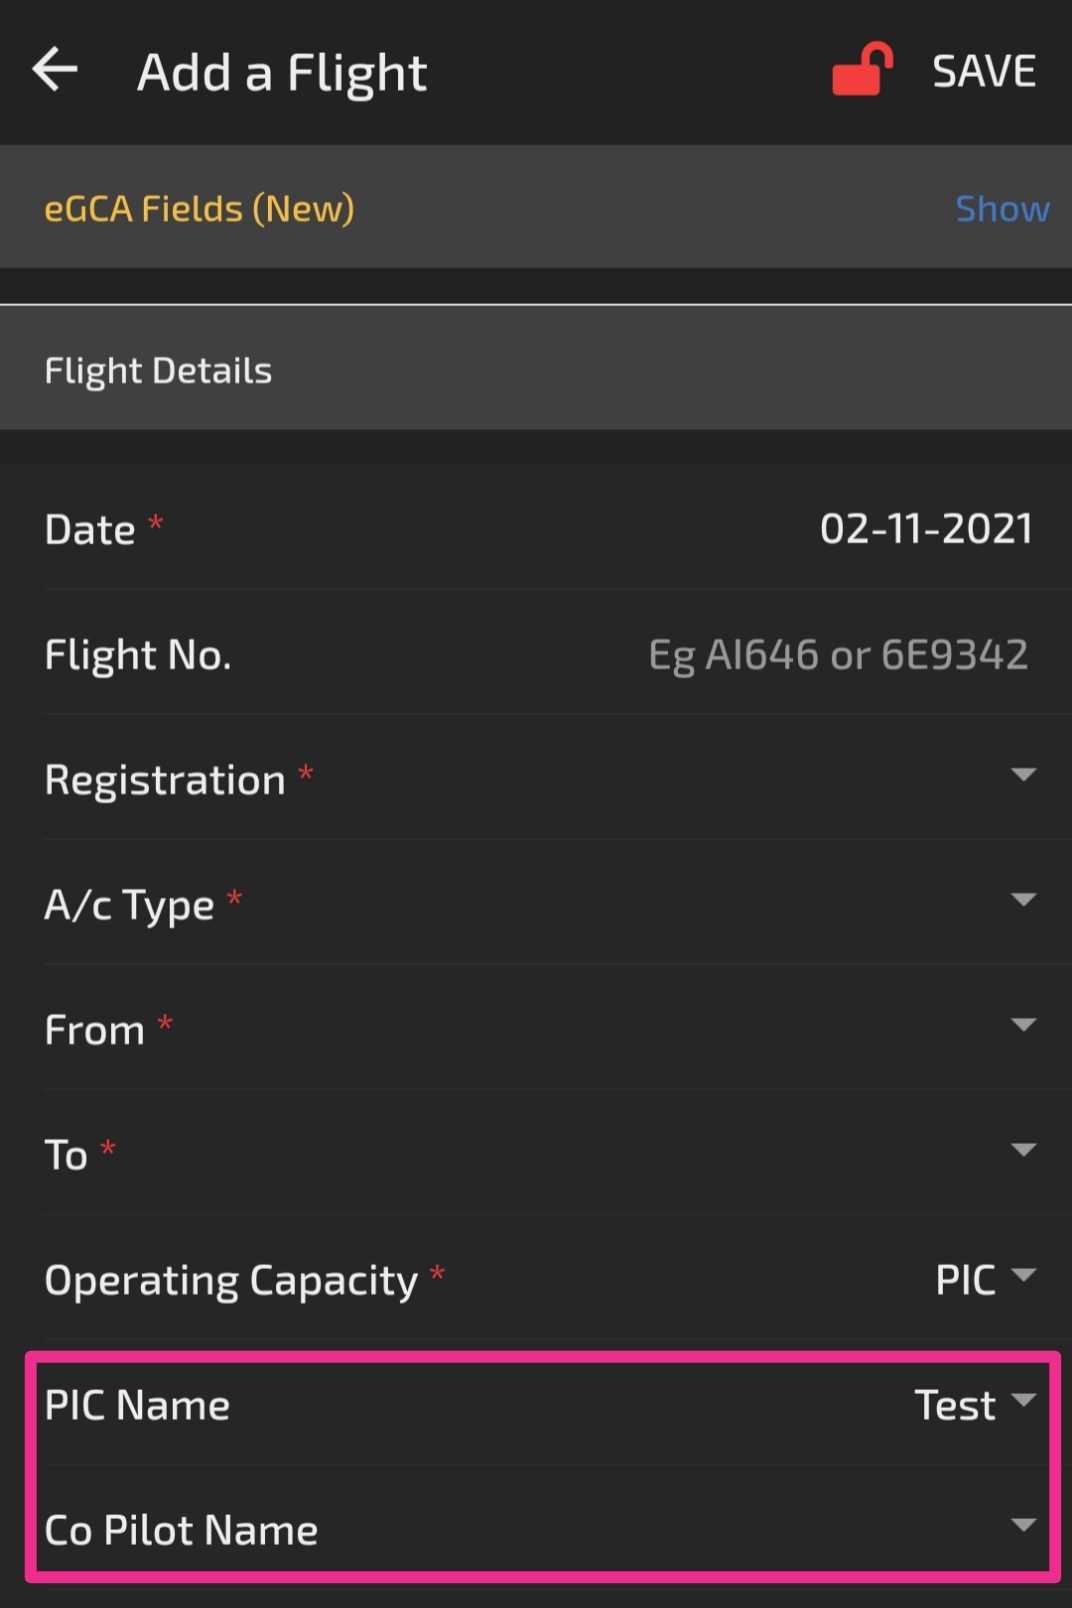Expand the From airport dropdown arrow
Image resolution: width=1072 pixels, height=1608 pixels.
(x=1023, y=1025)
